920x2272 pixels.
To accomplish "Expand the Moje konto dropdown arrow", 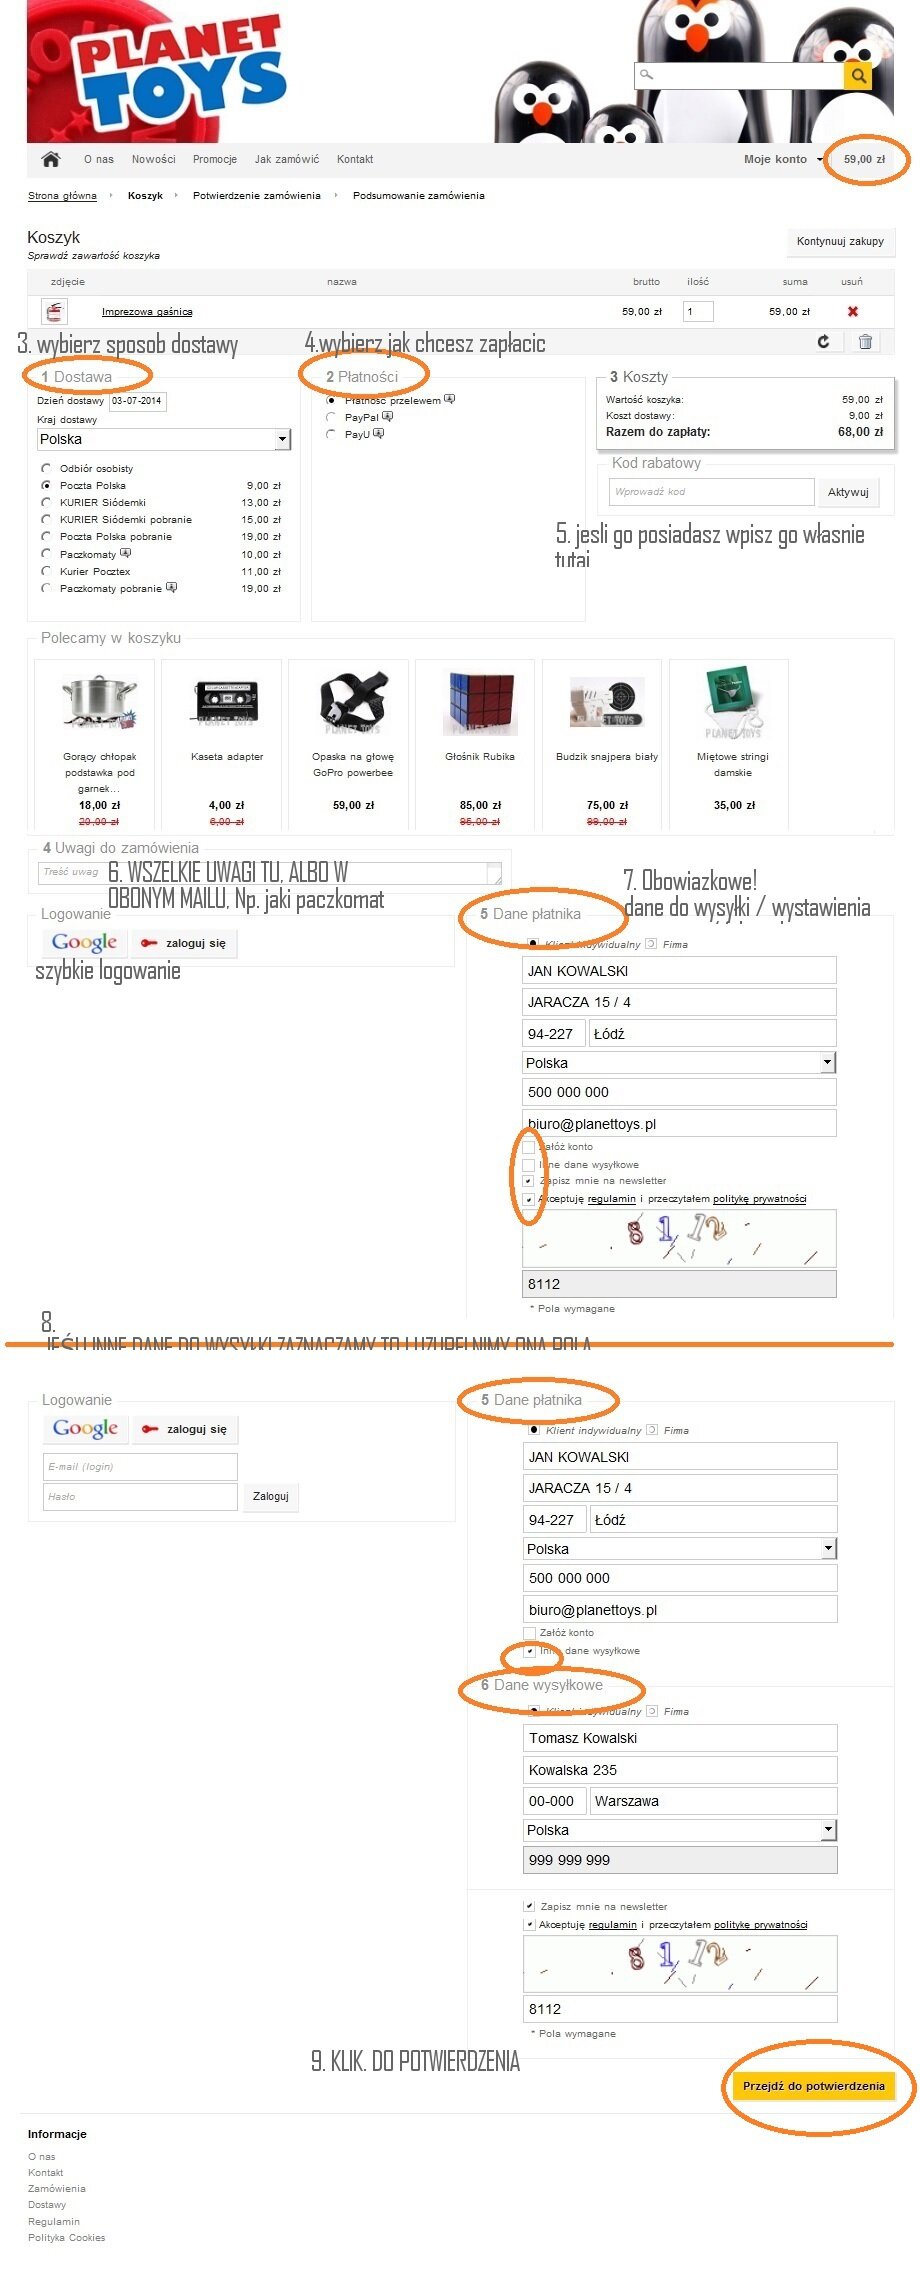I will pos(820,159).
